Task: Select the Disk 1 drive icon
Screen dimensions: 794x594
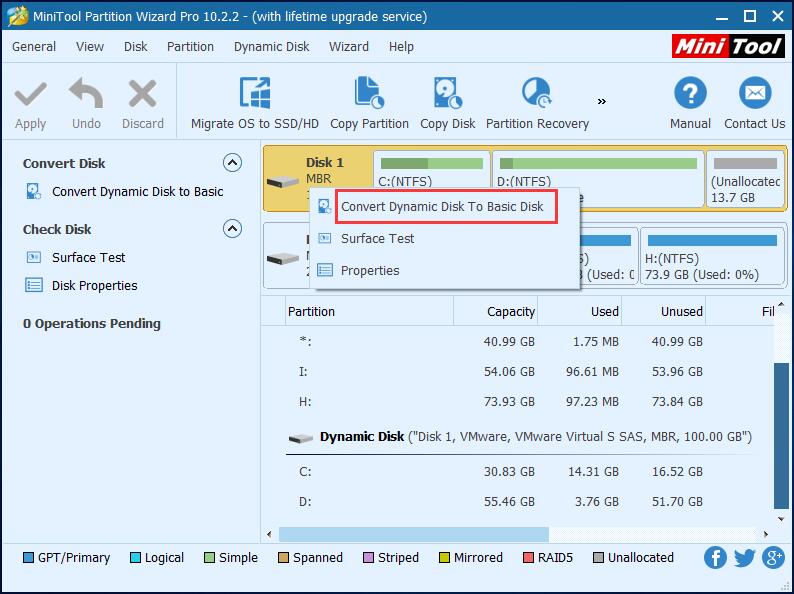Action: click(283, 181)
